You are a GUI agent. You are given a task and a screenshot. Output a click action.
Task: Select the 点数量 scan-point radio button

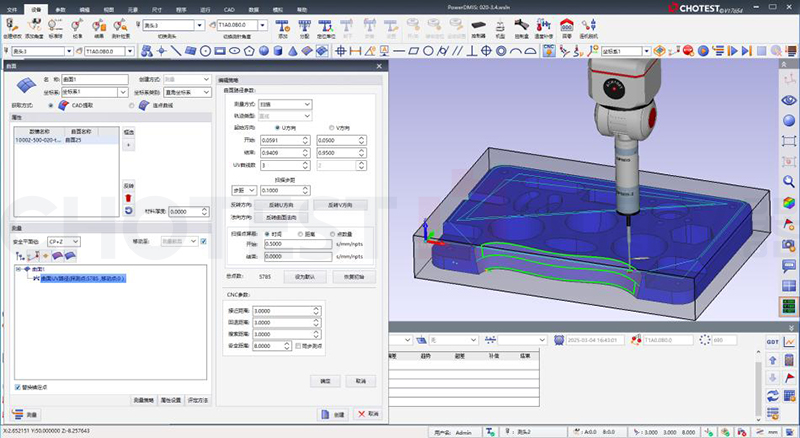coord(332,234)
